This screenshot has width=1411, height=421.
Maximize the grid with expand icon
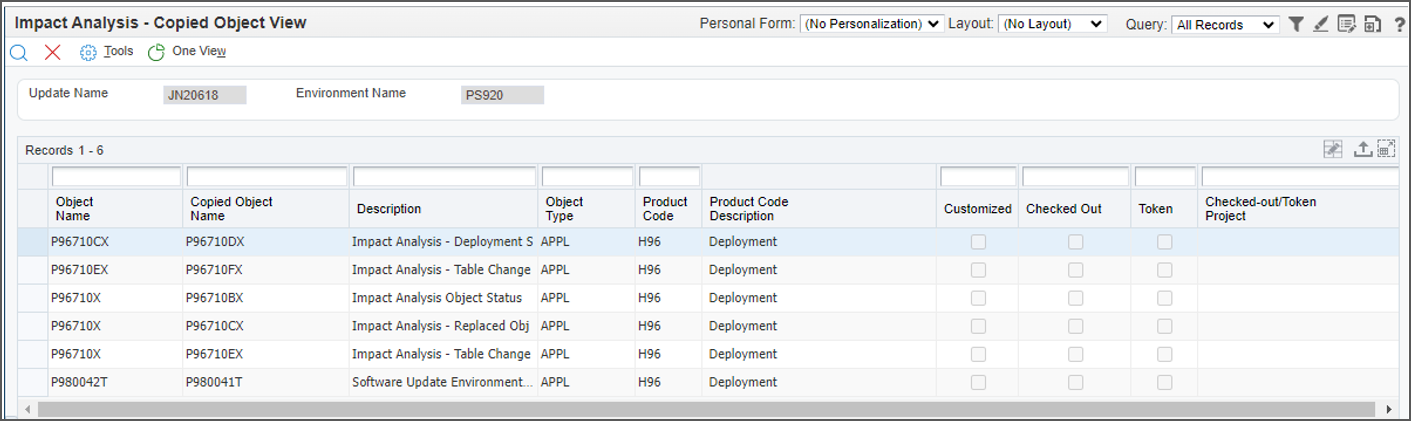(1386, 149)
